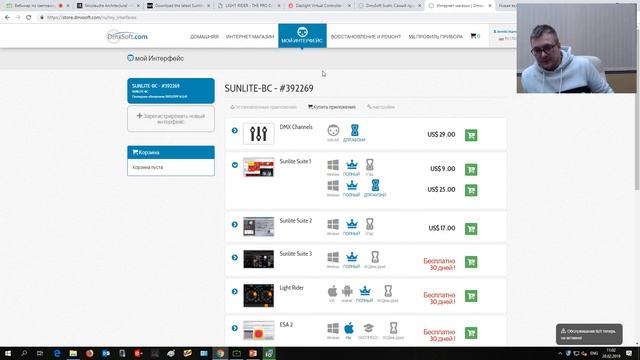Screen dimensions: 640x360
Task: Click the blue hourglass icon for DMX Channels
Action: 354,131
